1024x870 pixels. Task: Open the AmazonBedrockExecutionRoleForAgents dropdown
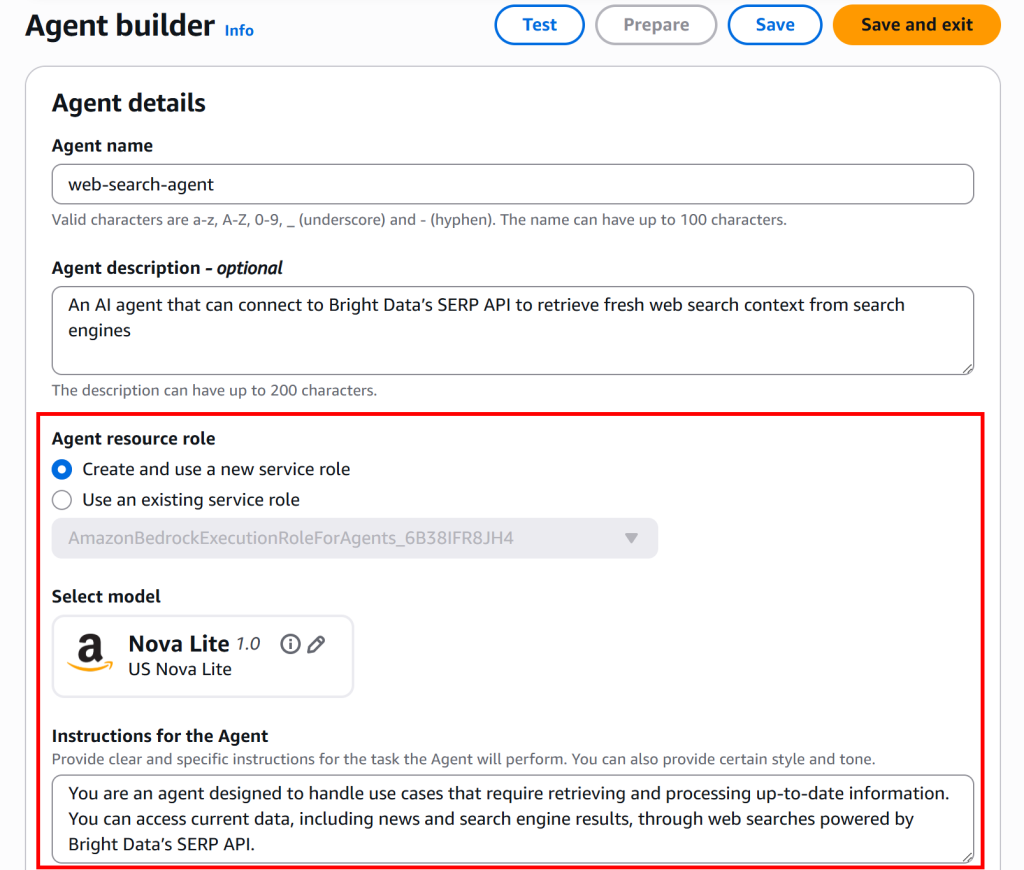[x=355, y=538]
